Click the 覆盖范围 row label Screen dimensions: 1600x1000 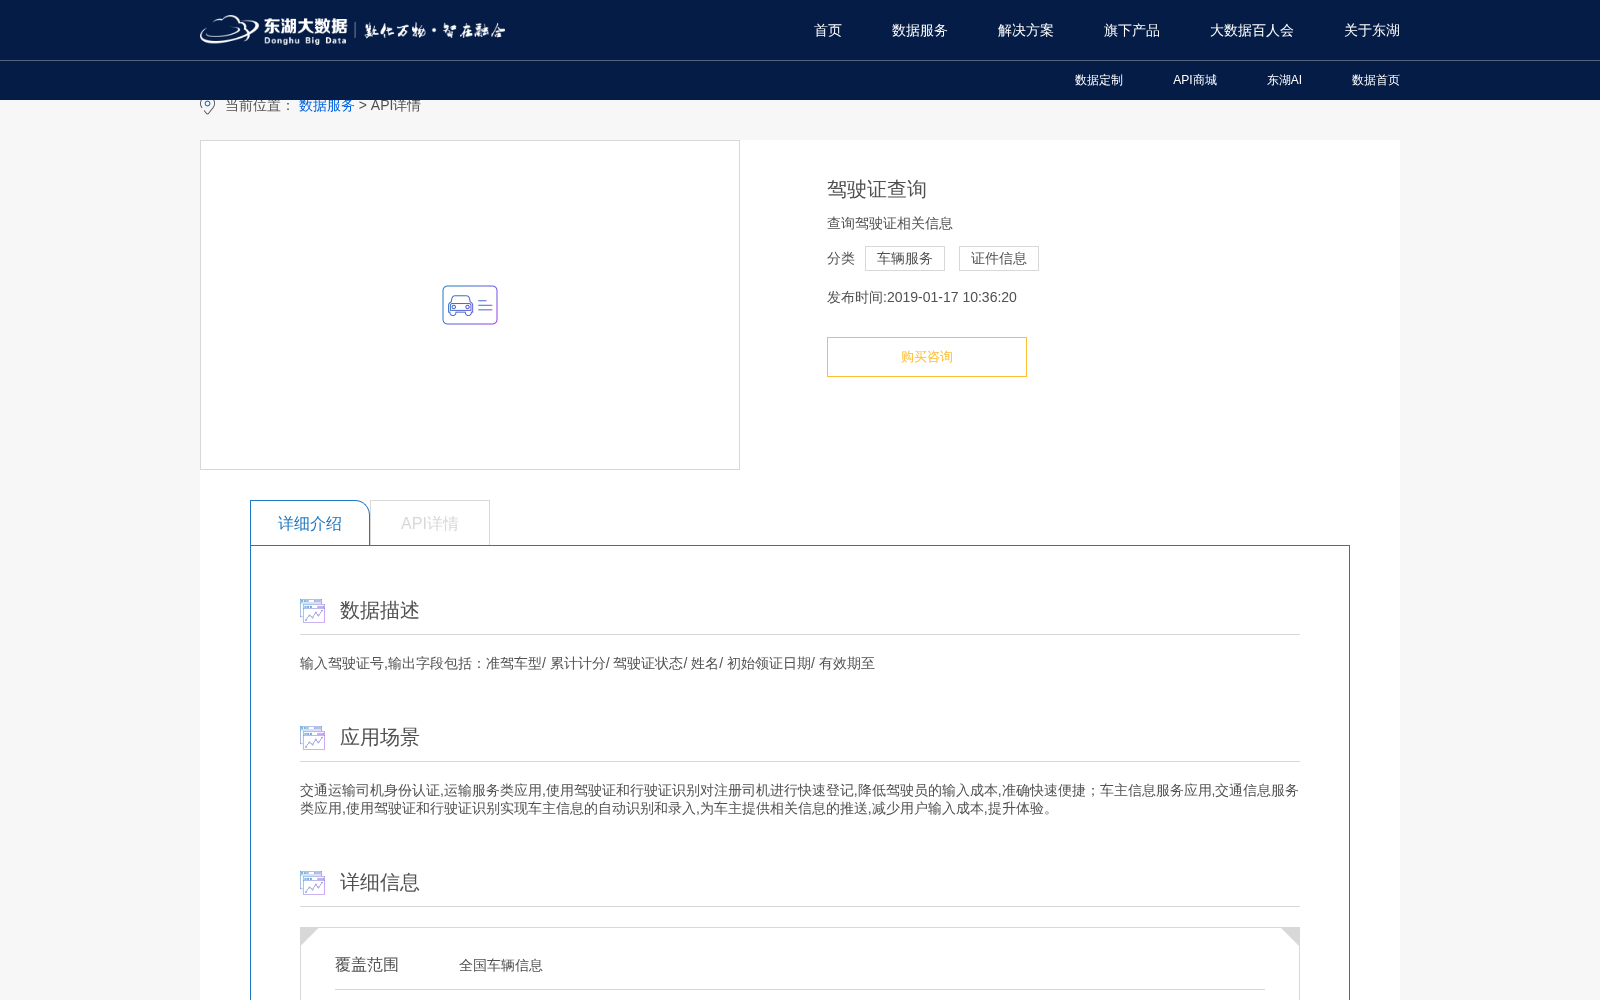coord(367,964)
